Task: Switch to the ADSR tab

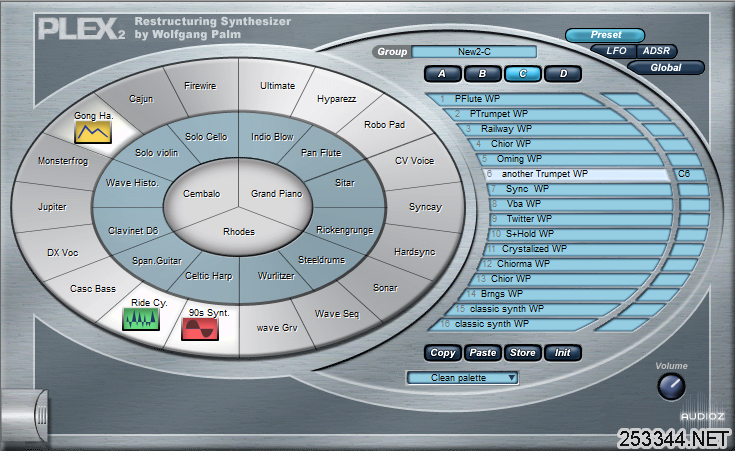Action: (x=656, y=51)
